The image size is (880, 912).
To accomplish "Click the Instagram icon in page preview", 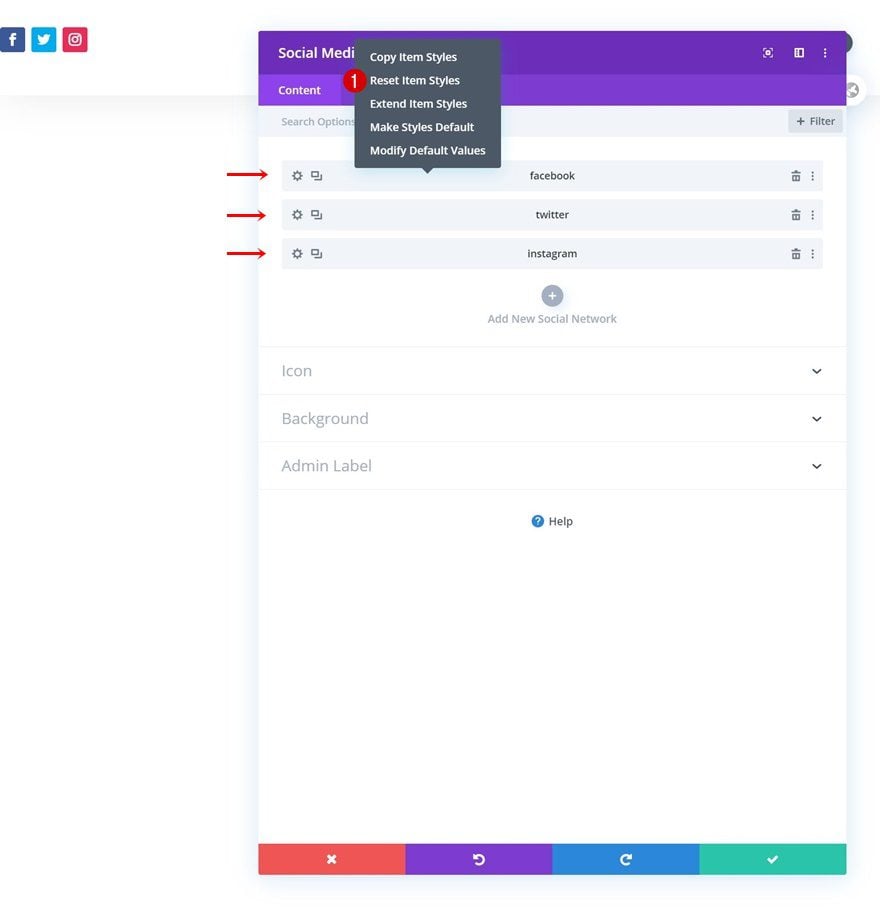I will (75, 40).
